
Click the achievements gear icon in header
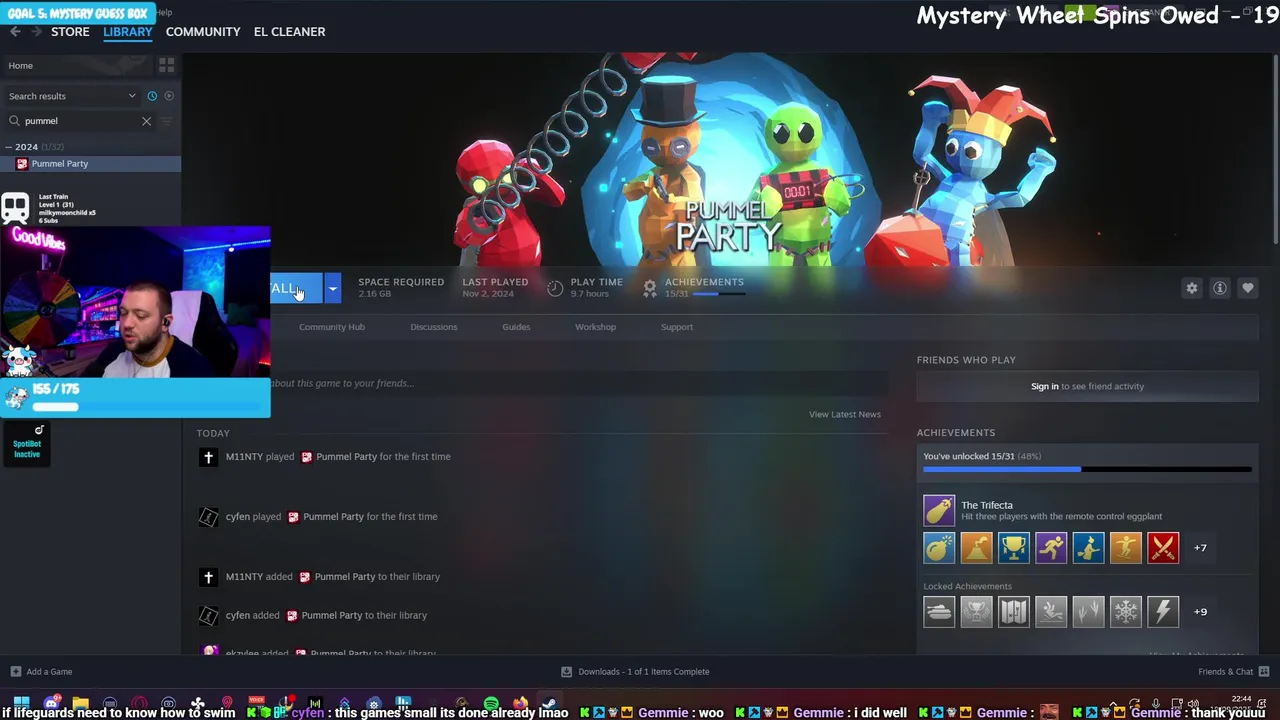click(x=650, y=288)
